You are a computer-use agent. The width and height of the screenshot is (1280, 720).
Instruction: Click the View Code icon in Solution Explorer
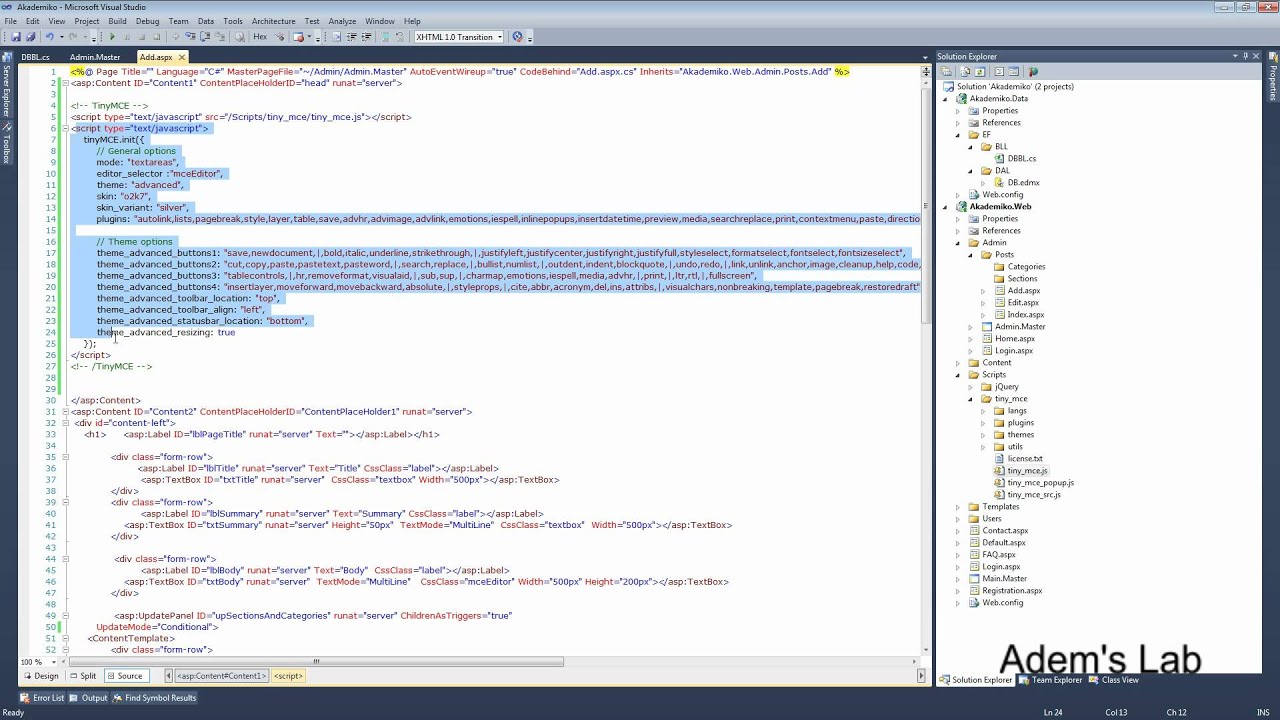[999, 71]
